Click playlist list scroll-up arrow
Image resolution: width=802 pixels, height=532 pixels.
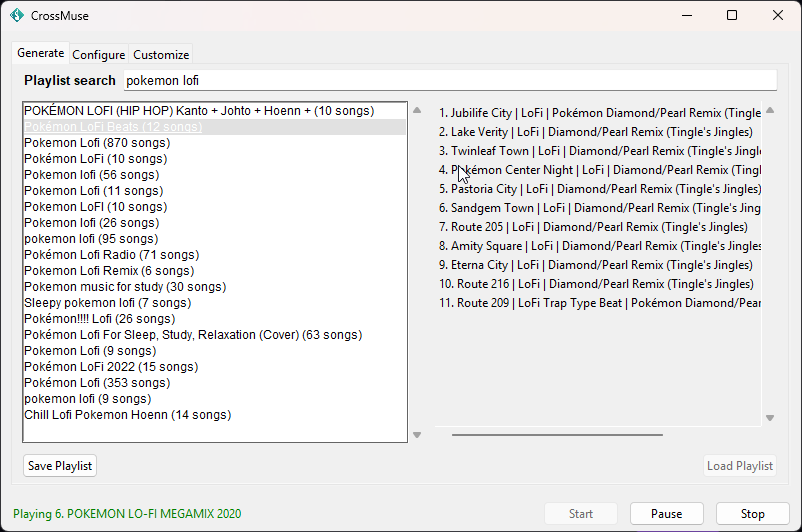coord(417,110)
